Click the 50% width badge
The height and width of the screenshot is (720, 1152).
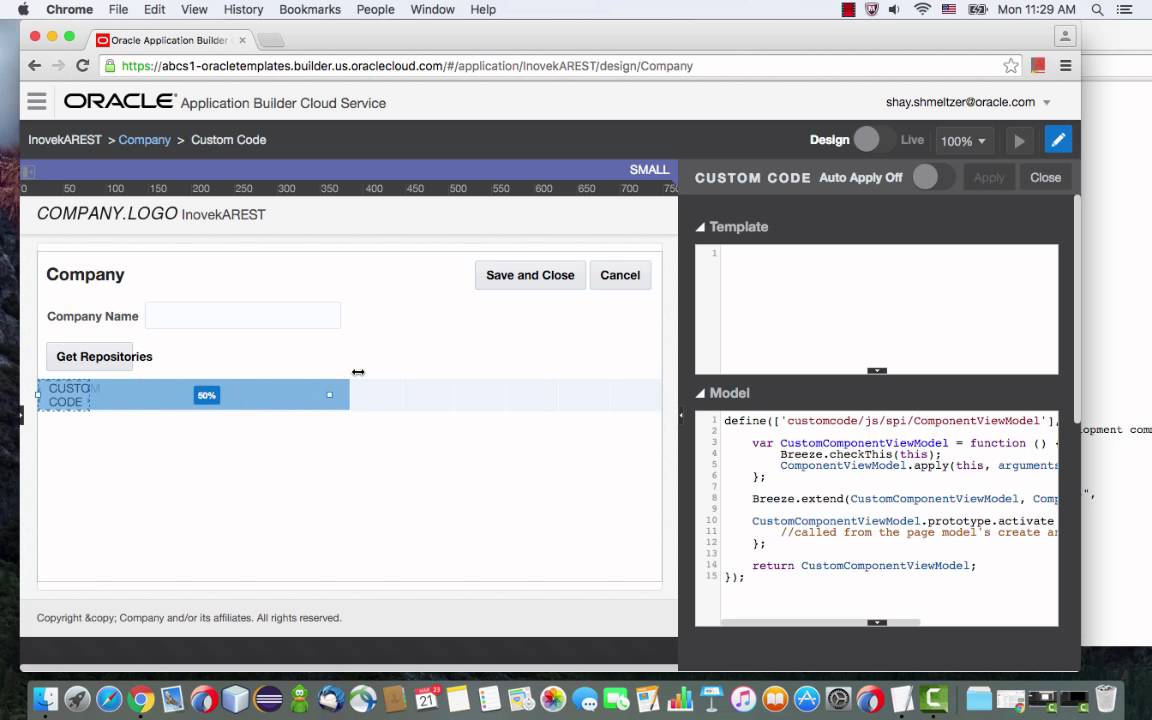[206, 395]
